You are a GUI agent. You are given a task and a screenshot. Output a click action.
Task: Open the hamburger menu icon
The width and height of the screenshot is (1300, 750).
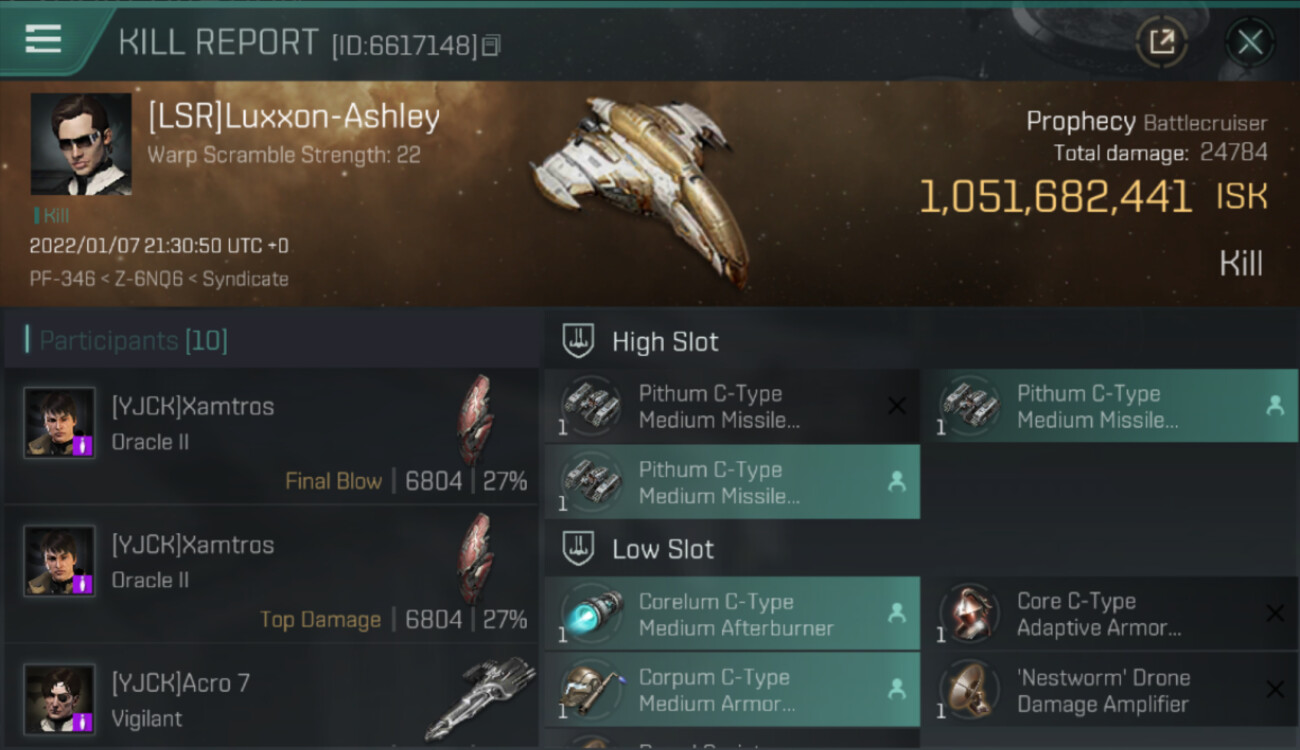pyautogui.click(x=43, y=39)
